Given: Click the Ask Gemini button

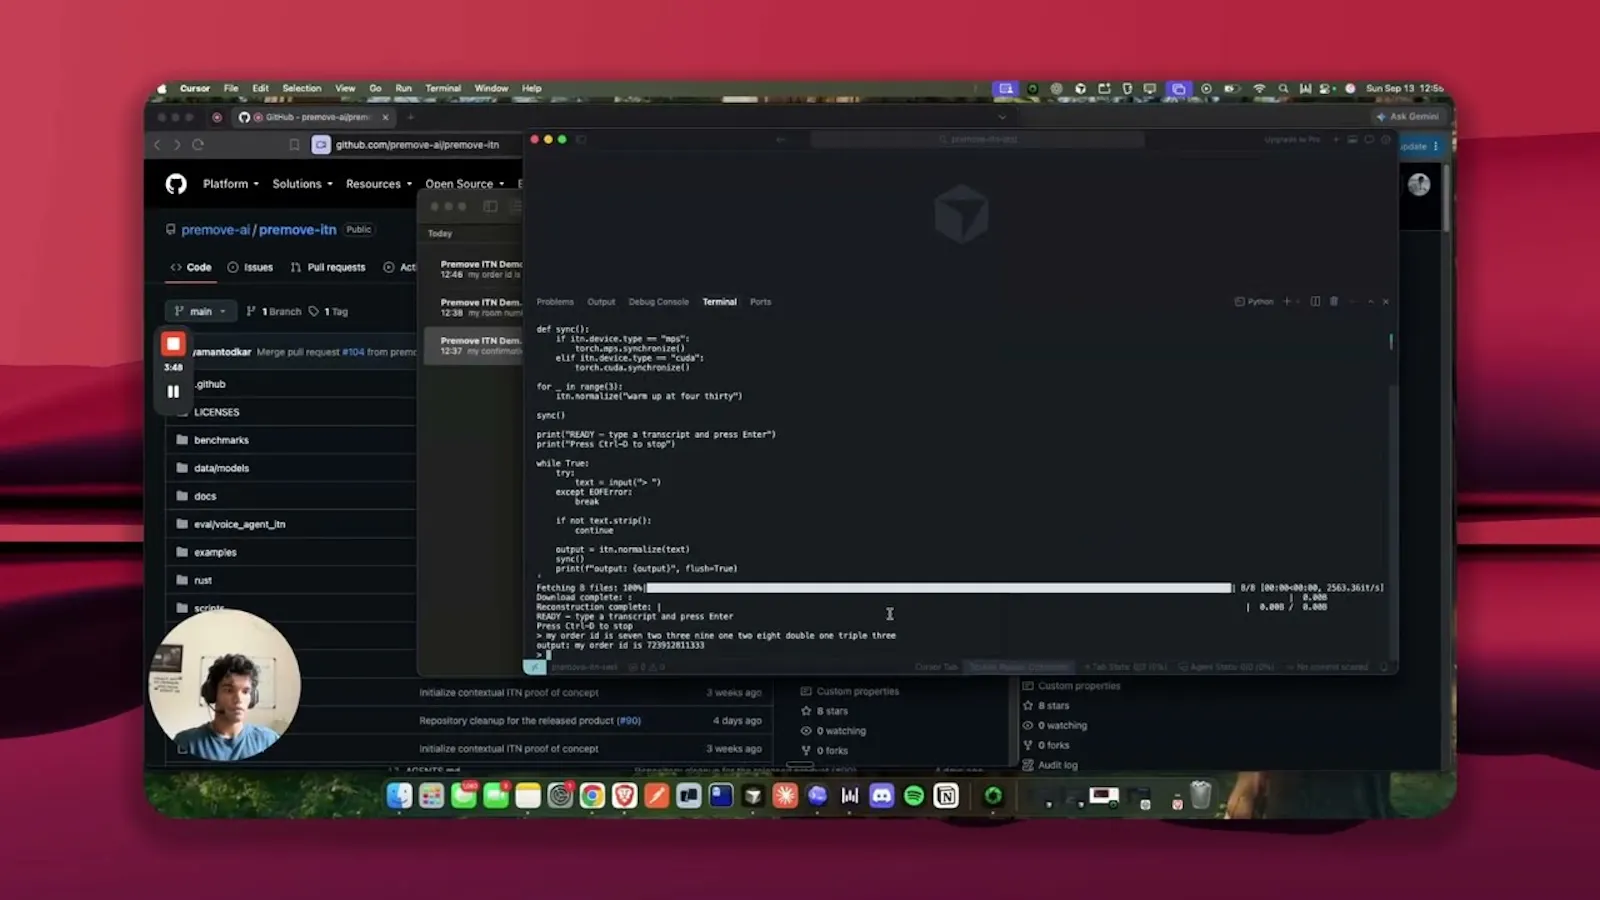Looking at the screenshot, I should (x=1408, y=116).
